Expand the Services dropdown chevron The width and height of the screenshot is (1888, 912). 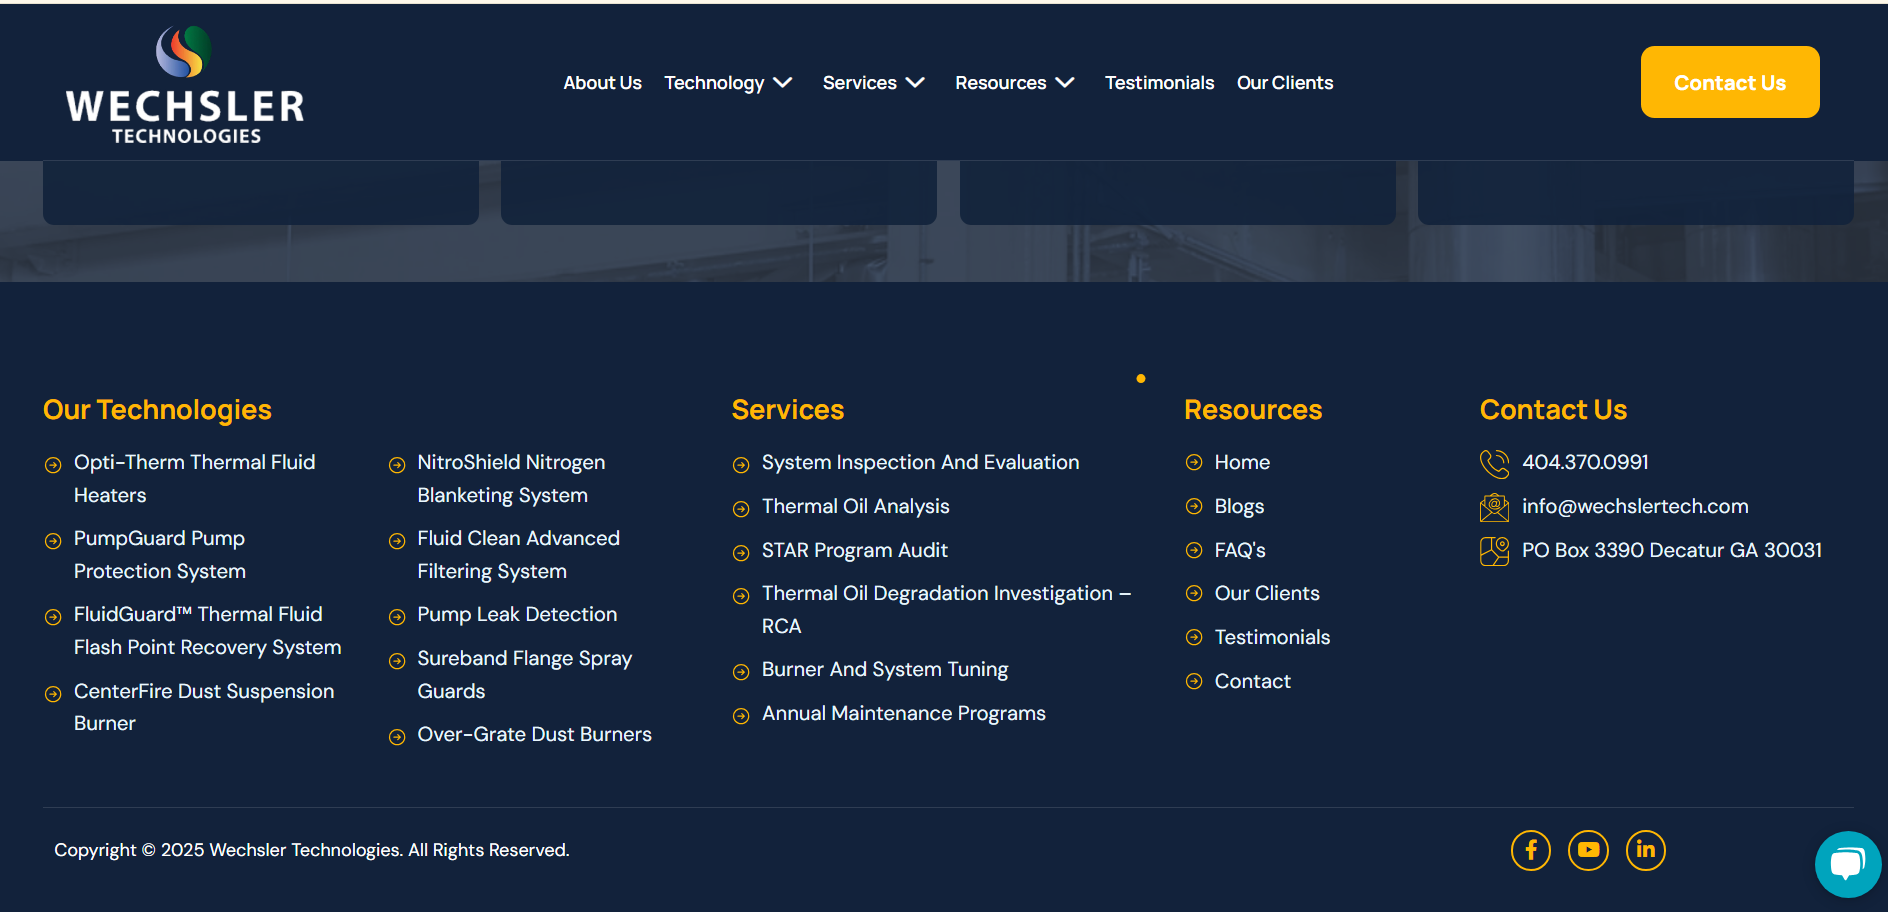915,83
